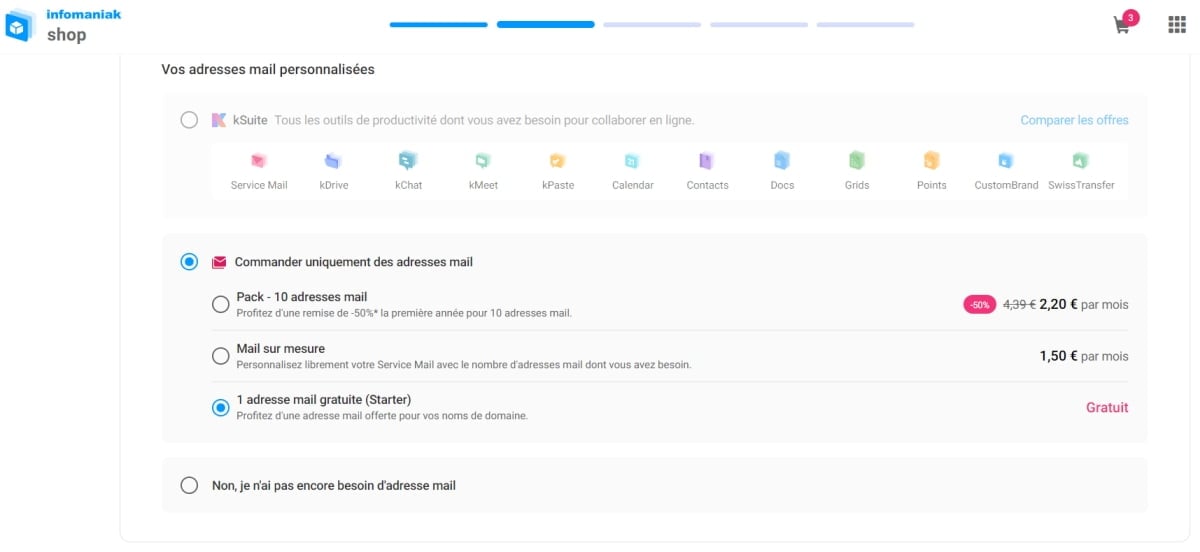Click the 'Vos adresses mail personnalisées' heading

click(x=268, y=70)
